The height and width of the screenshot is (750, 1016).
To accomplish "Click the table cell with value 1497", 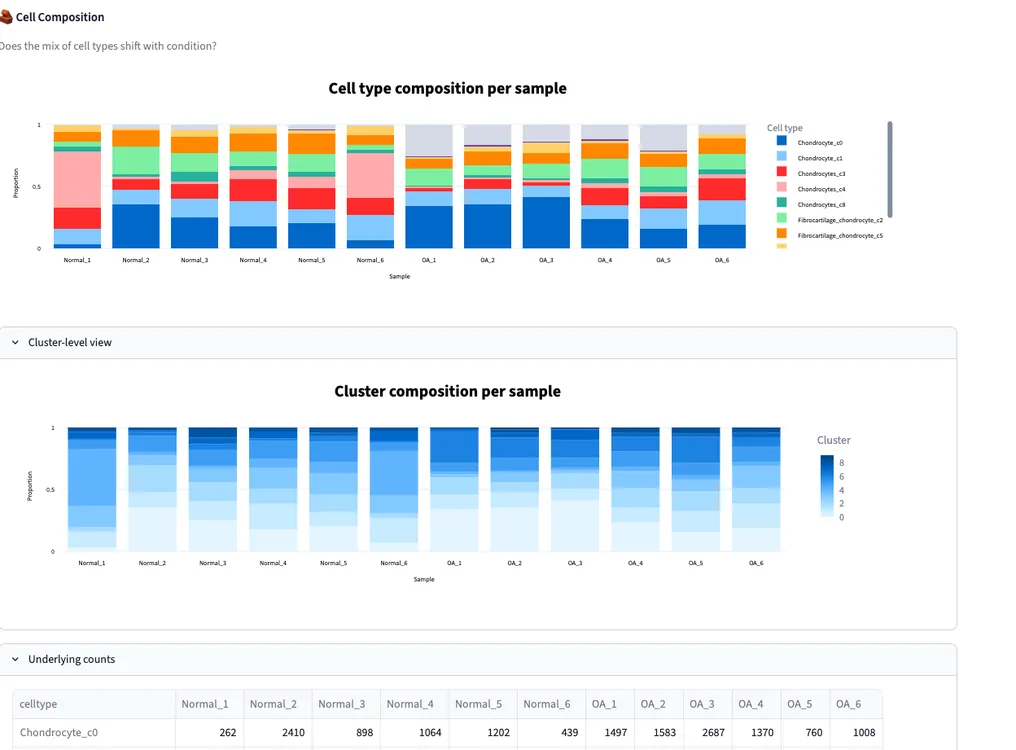I will (x=610, y=732).
